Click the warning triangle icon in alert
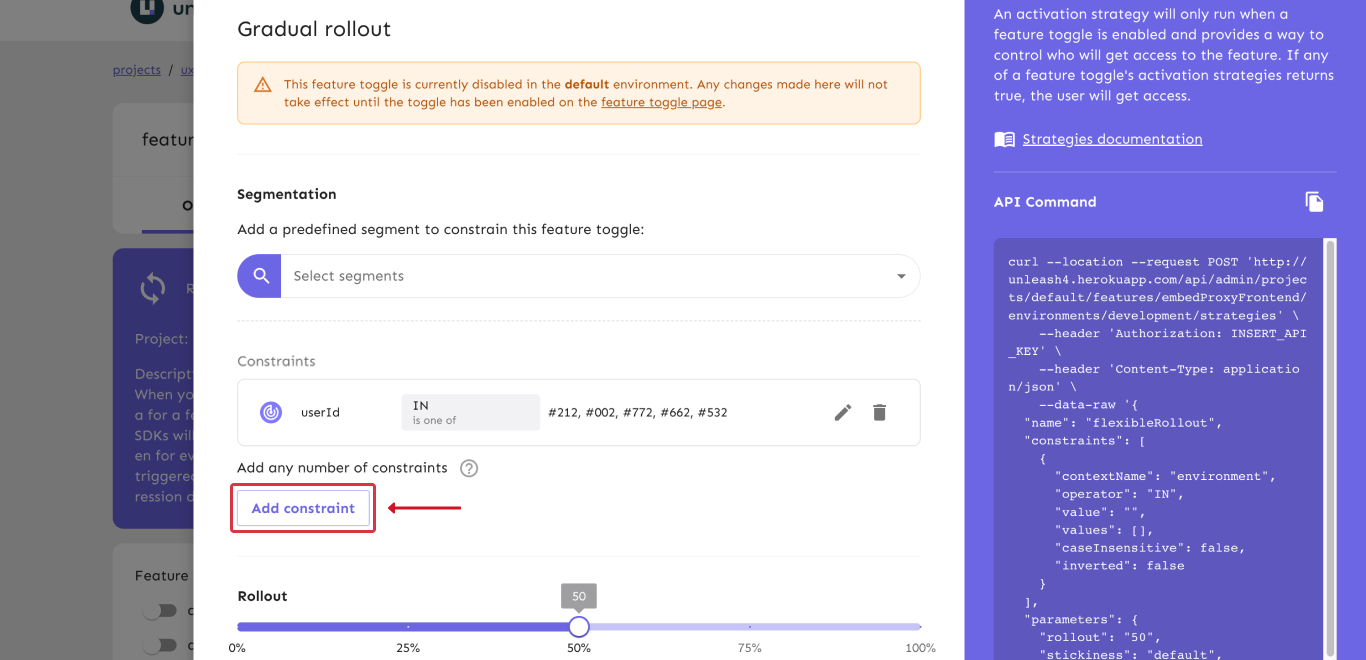 click(x=263, y=85)
